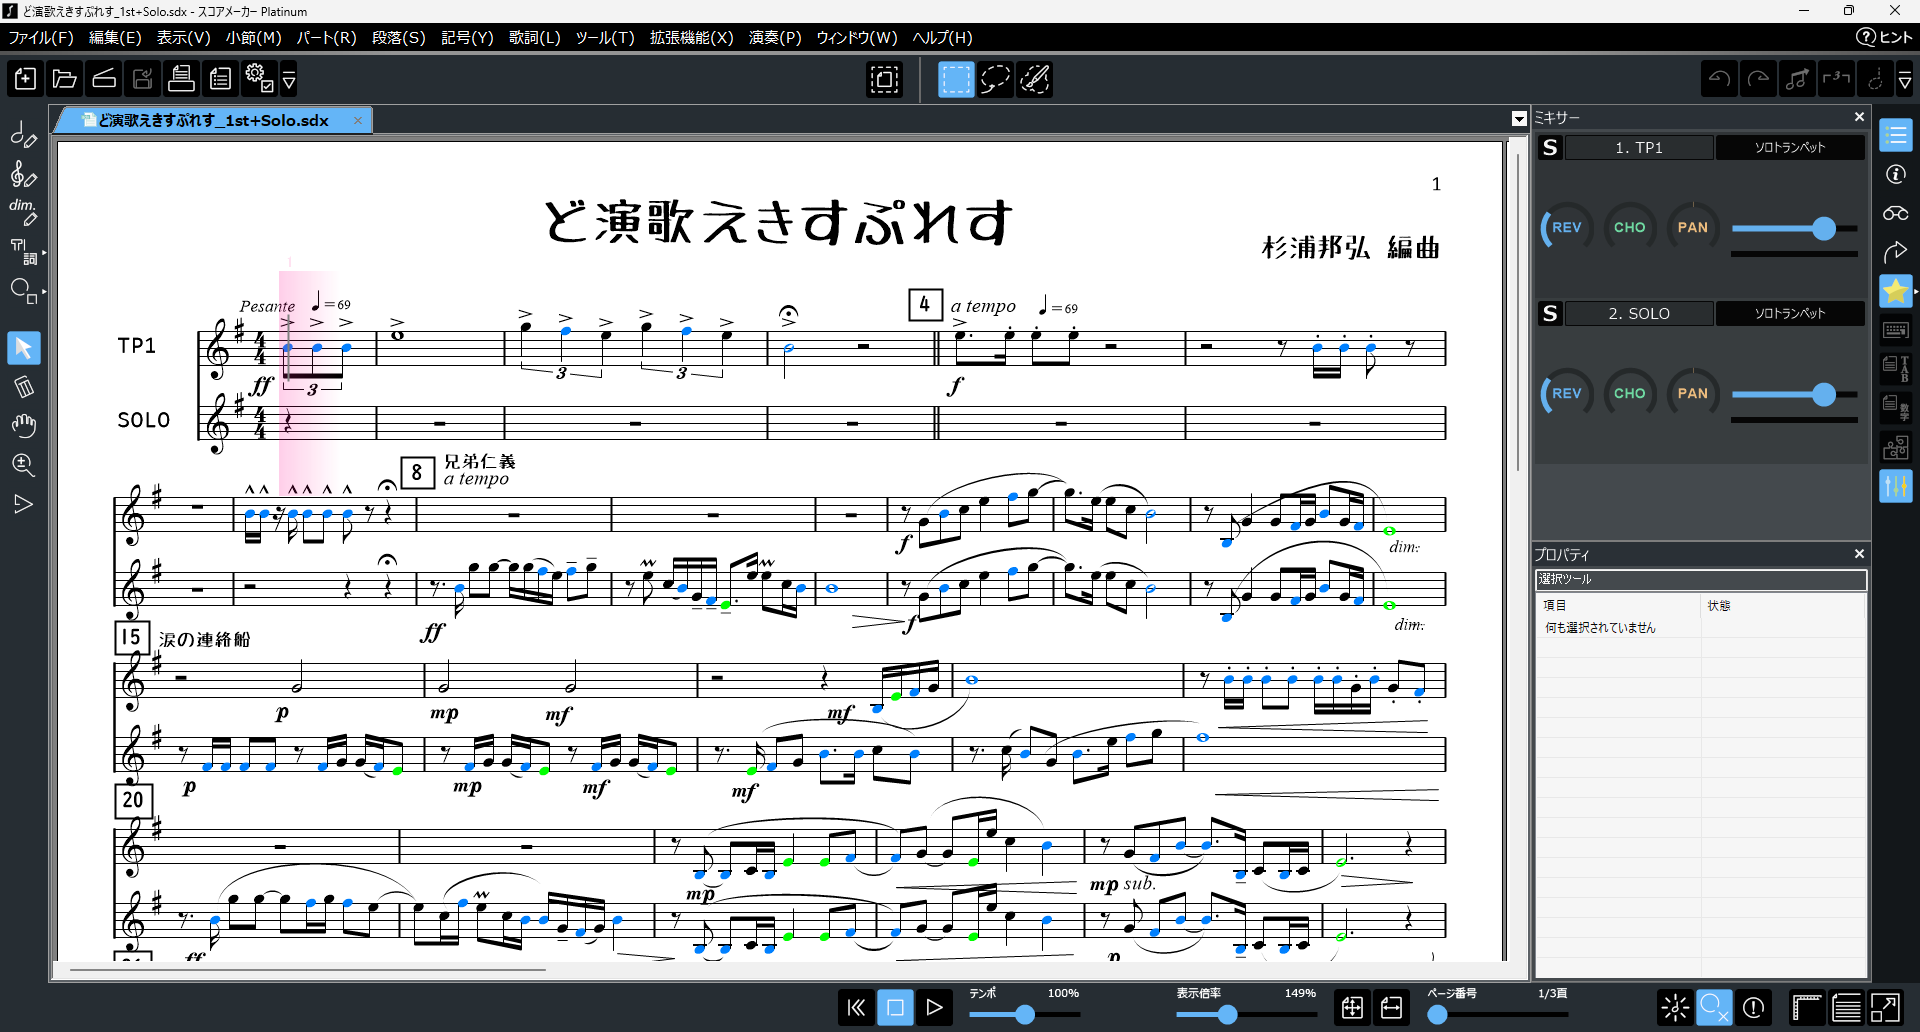Click the print icon in toolbar
Image resolution: width=1920 pixels, height=1032 pixels.
tap(181, 79)
